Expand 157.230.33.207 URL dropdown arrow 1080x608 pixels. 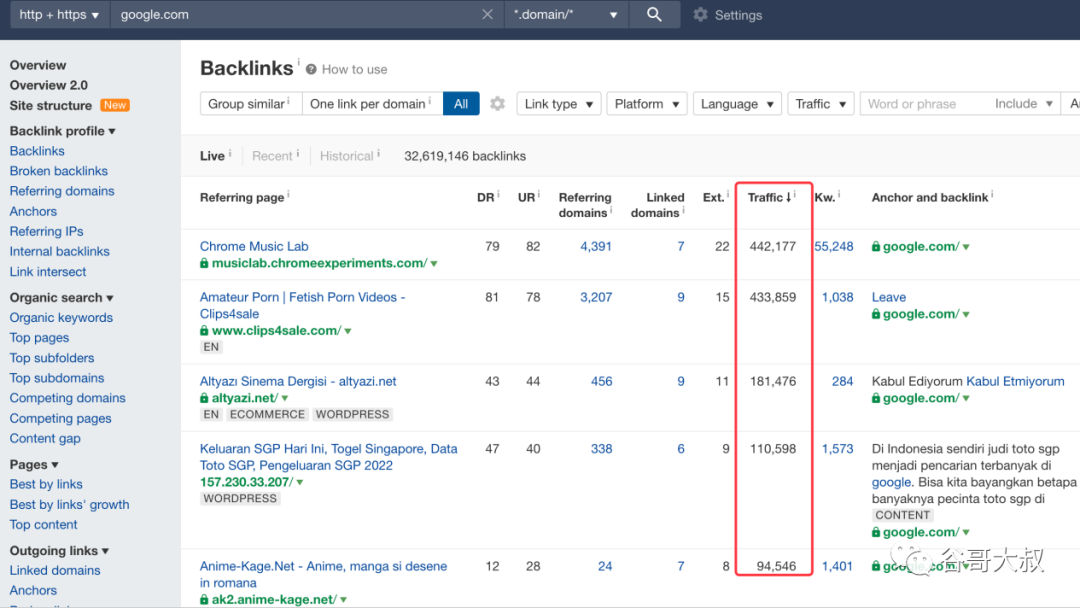tap(300, 483)
